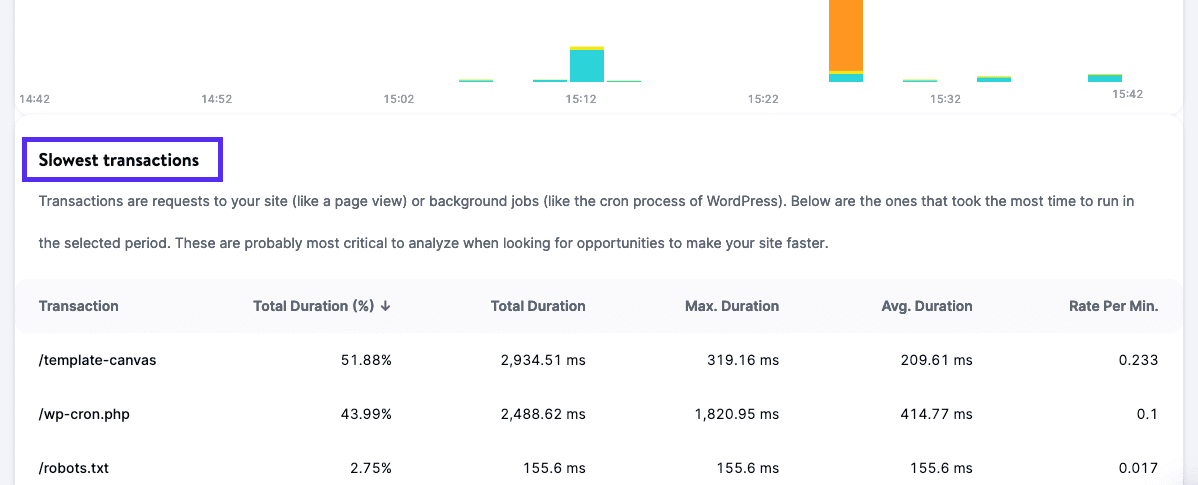
Task: Click the large cyan bar near 15:12
Action: coord(587,65)
